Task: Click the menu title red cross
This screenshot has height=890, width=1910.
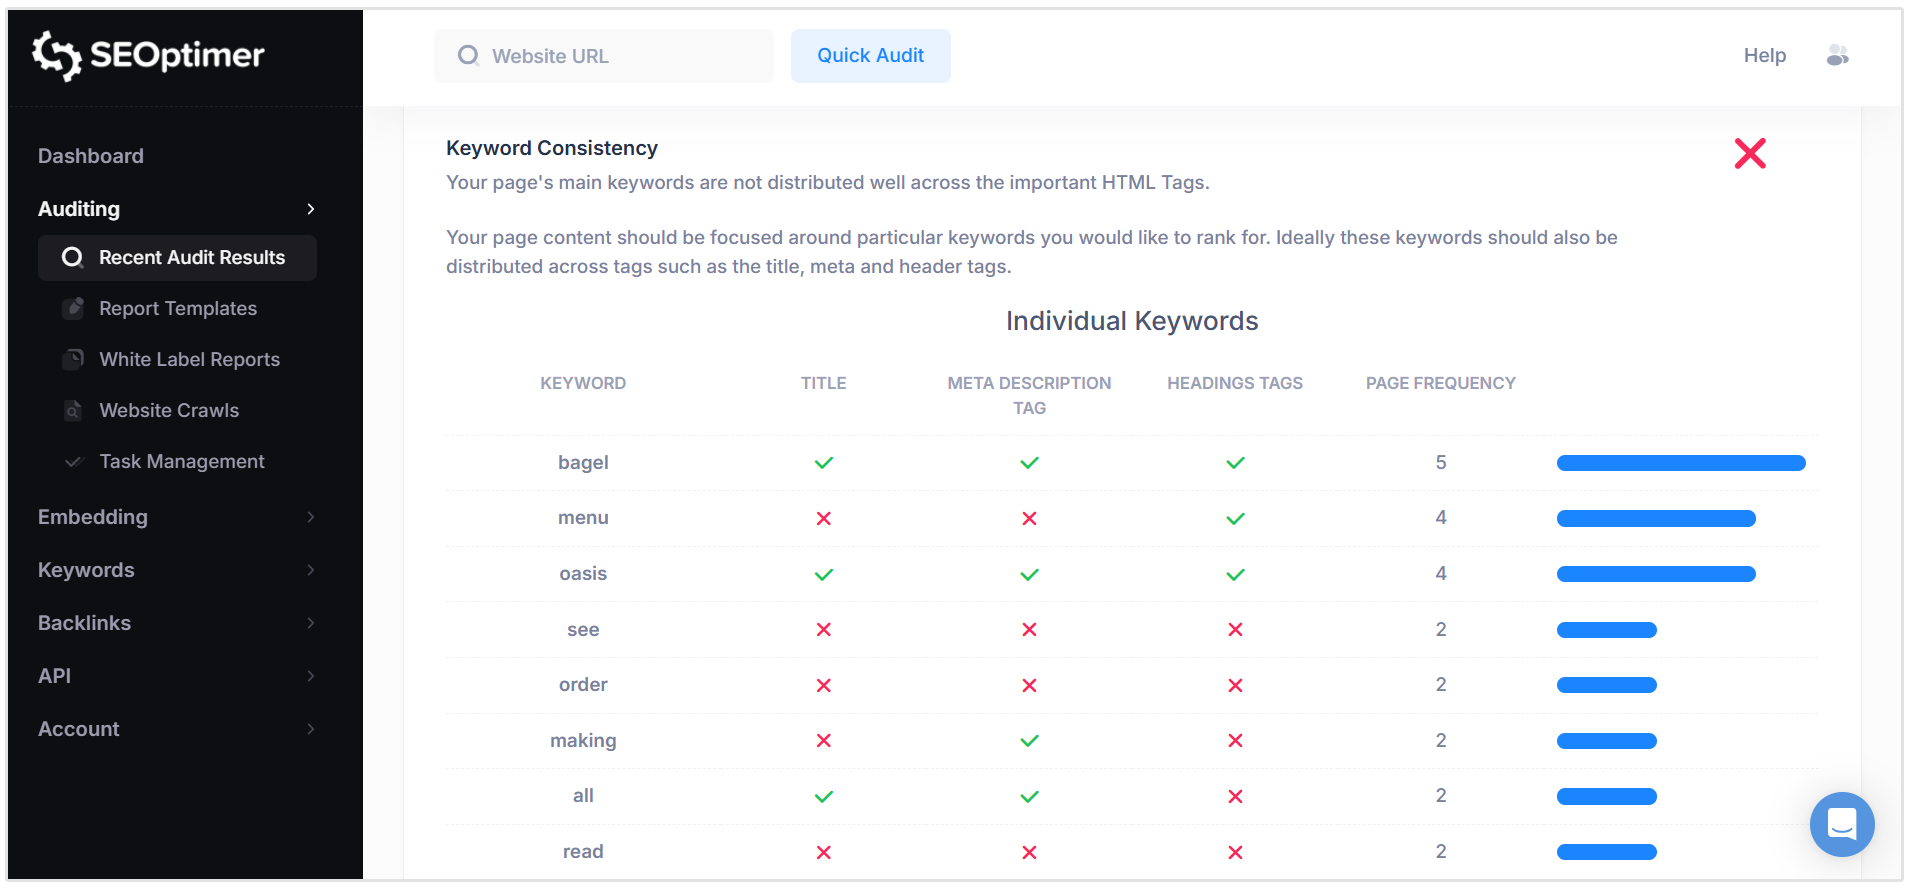Action: (824, 518)
